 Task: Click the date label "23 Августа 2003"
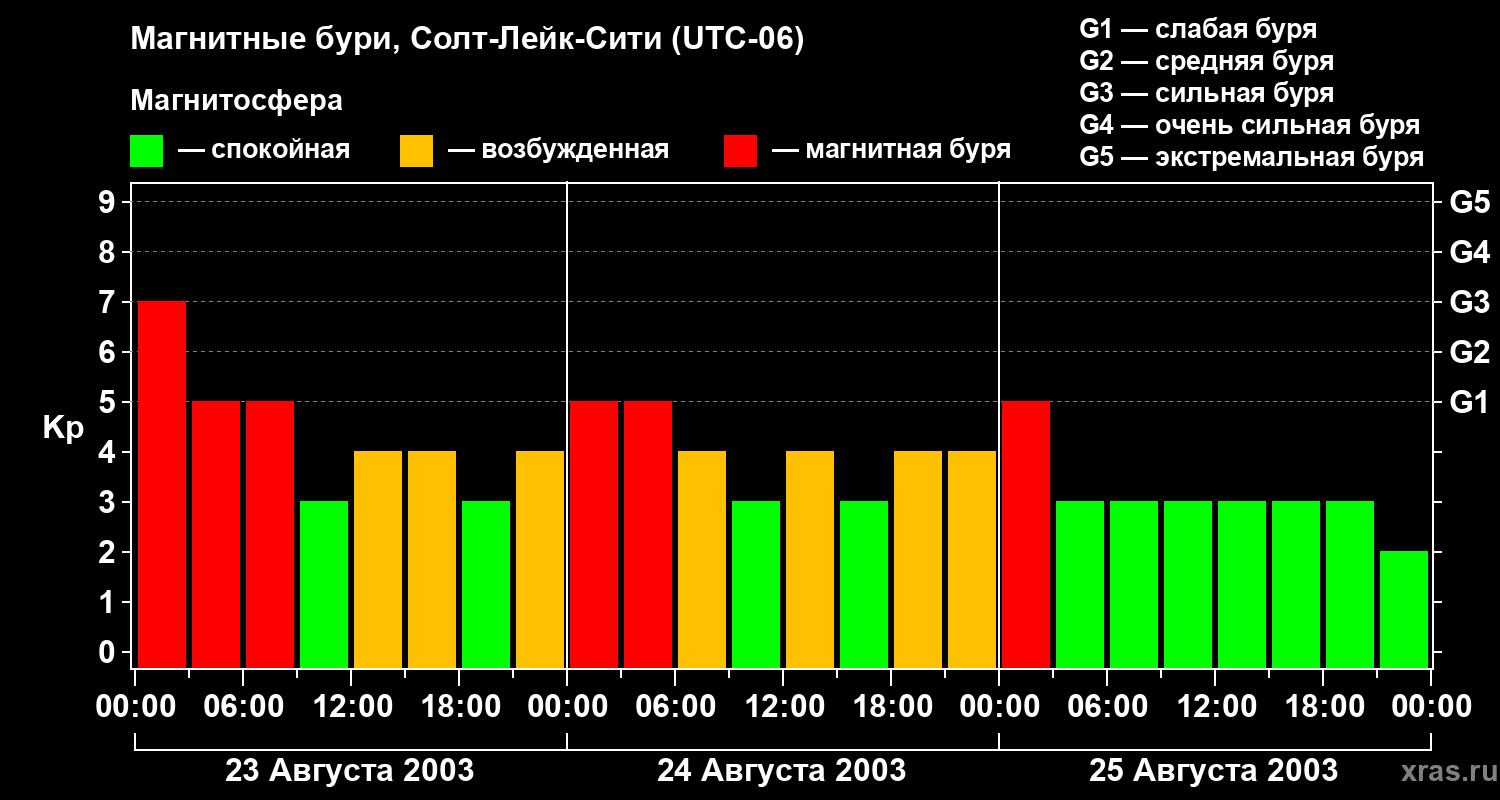350,771
